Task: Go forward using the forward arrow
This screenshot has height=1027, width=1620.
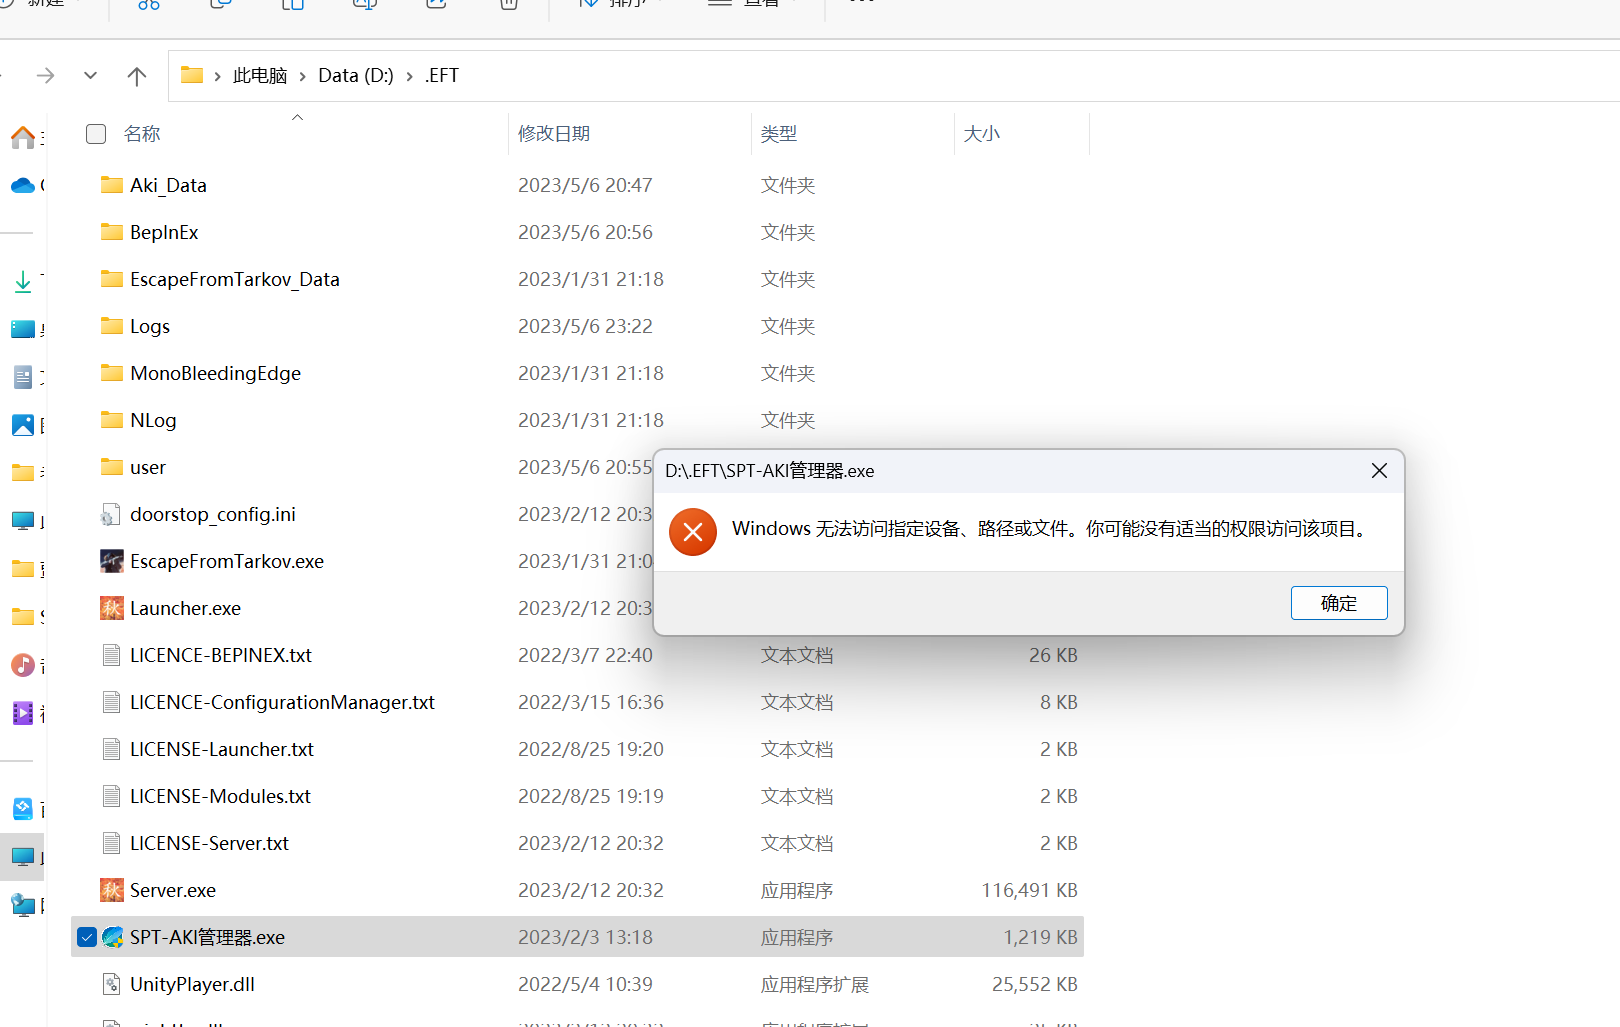Action: [x=46, y=75]
